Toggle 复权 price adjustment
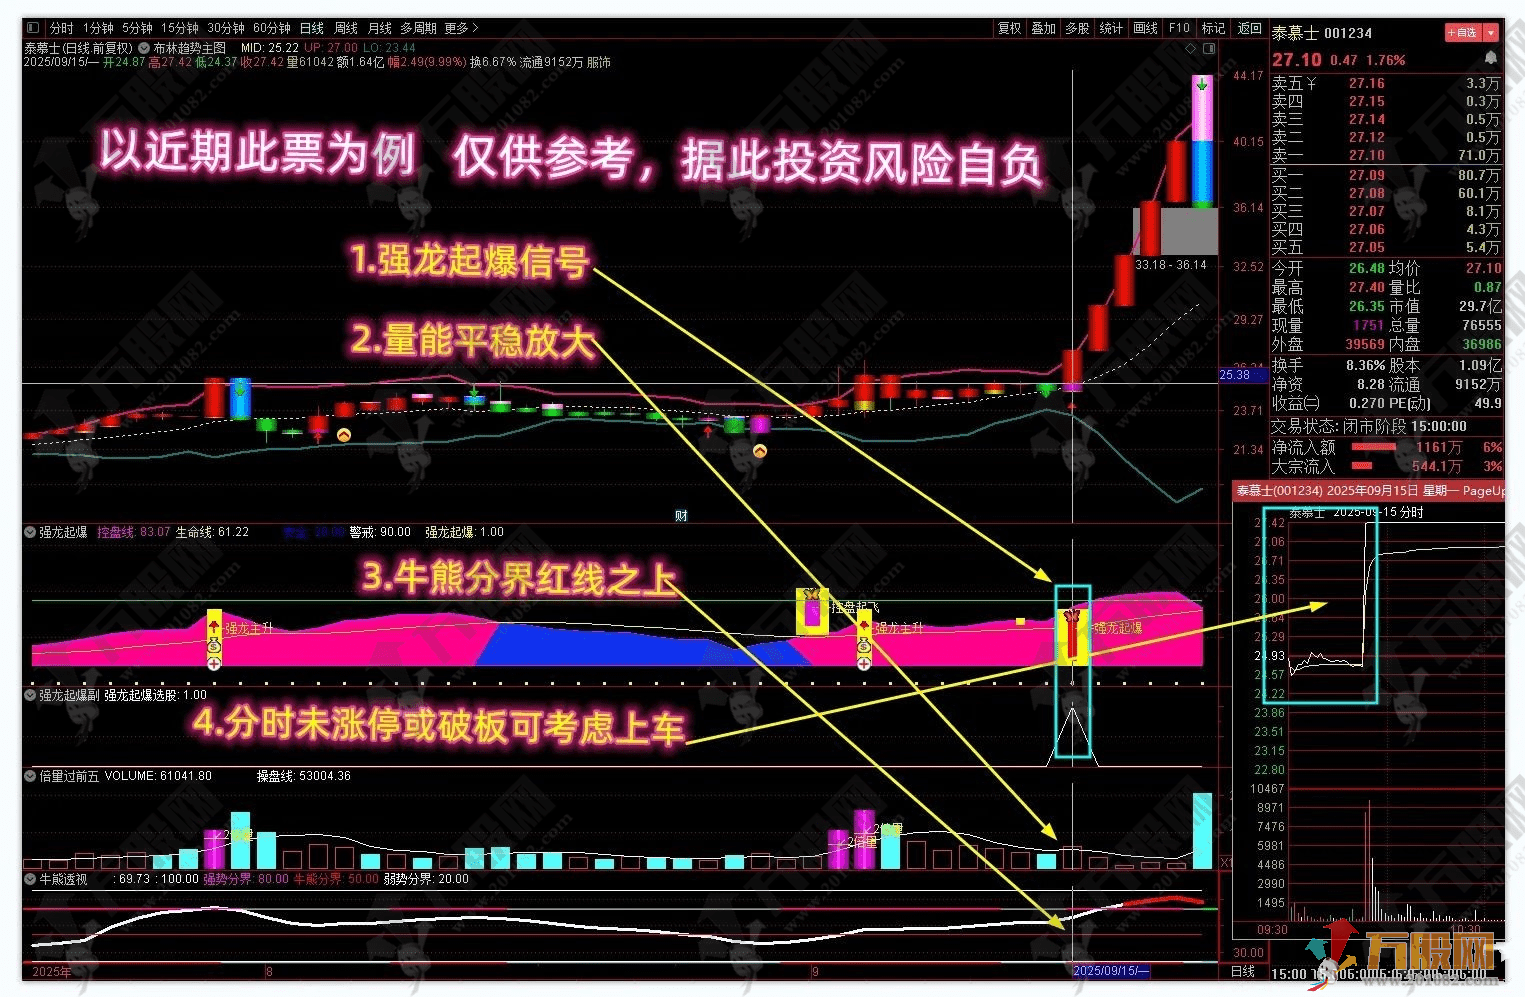Viewport: 1525px width, 997px height. coord(1009,28)
